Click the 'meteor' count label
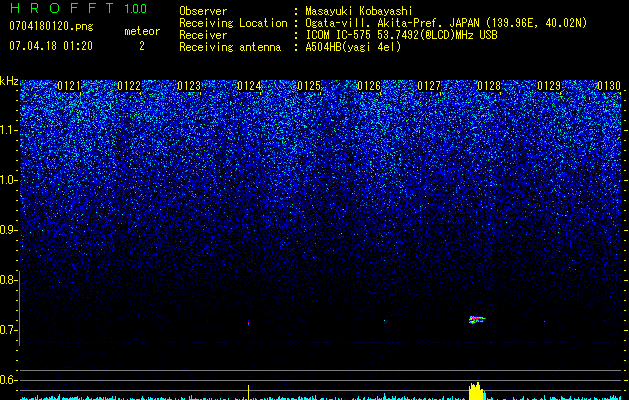The width and height of the screenshot is (629, 400). point(142,31)
